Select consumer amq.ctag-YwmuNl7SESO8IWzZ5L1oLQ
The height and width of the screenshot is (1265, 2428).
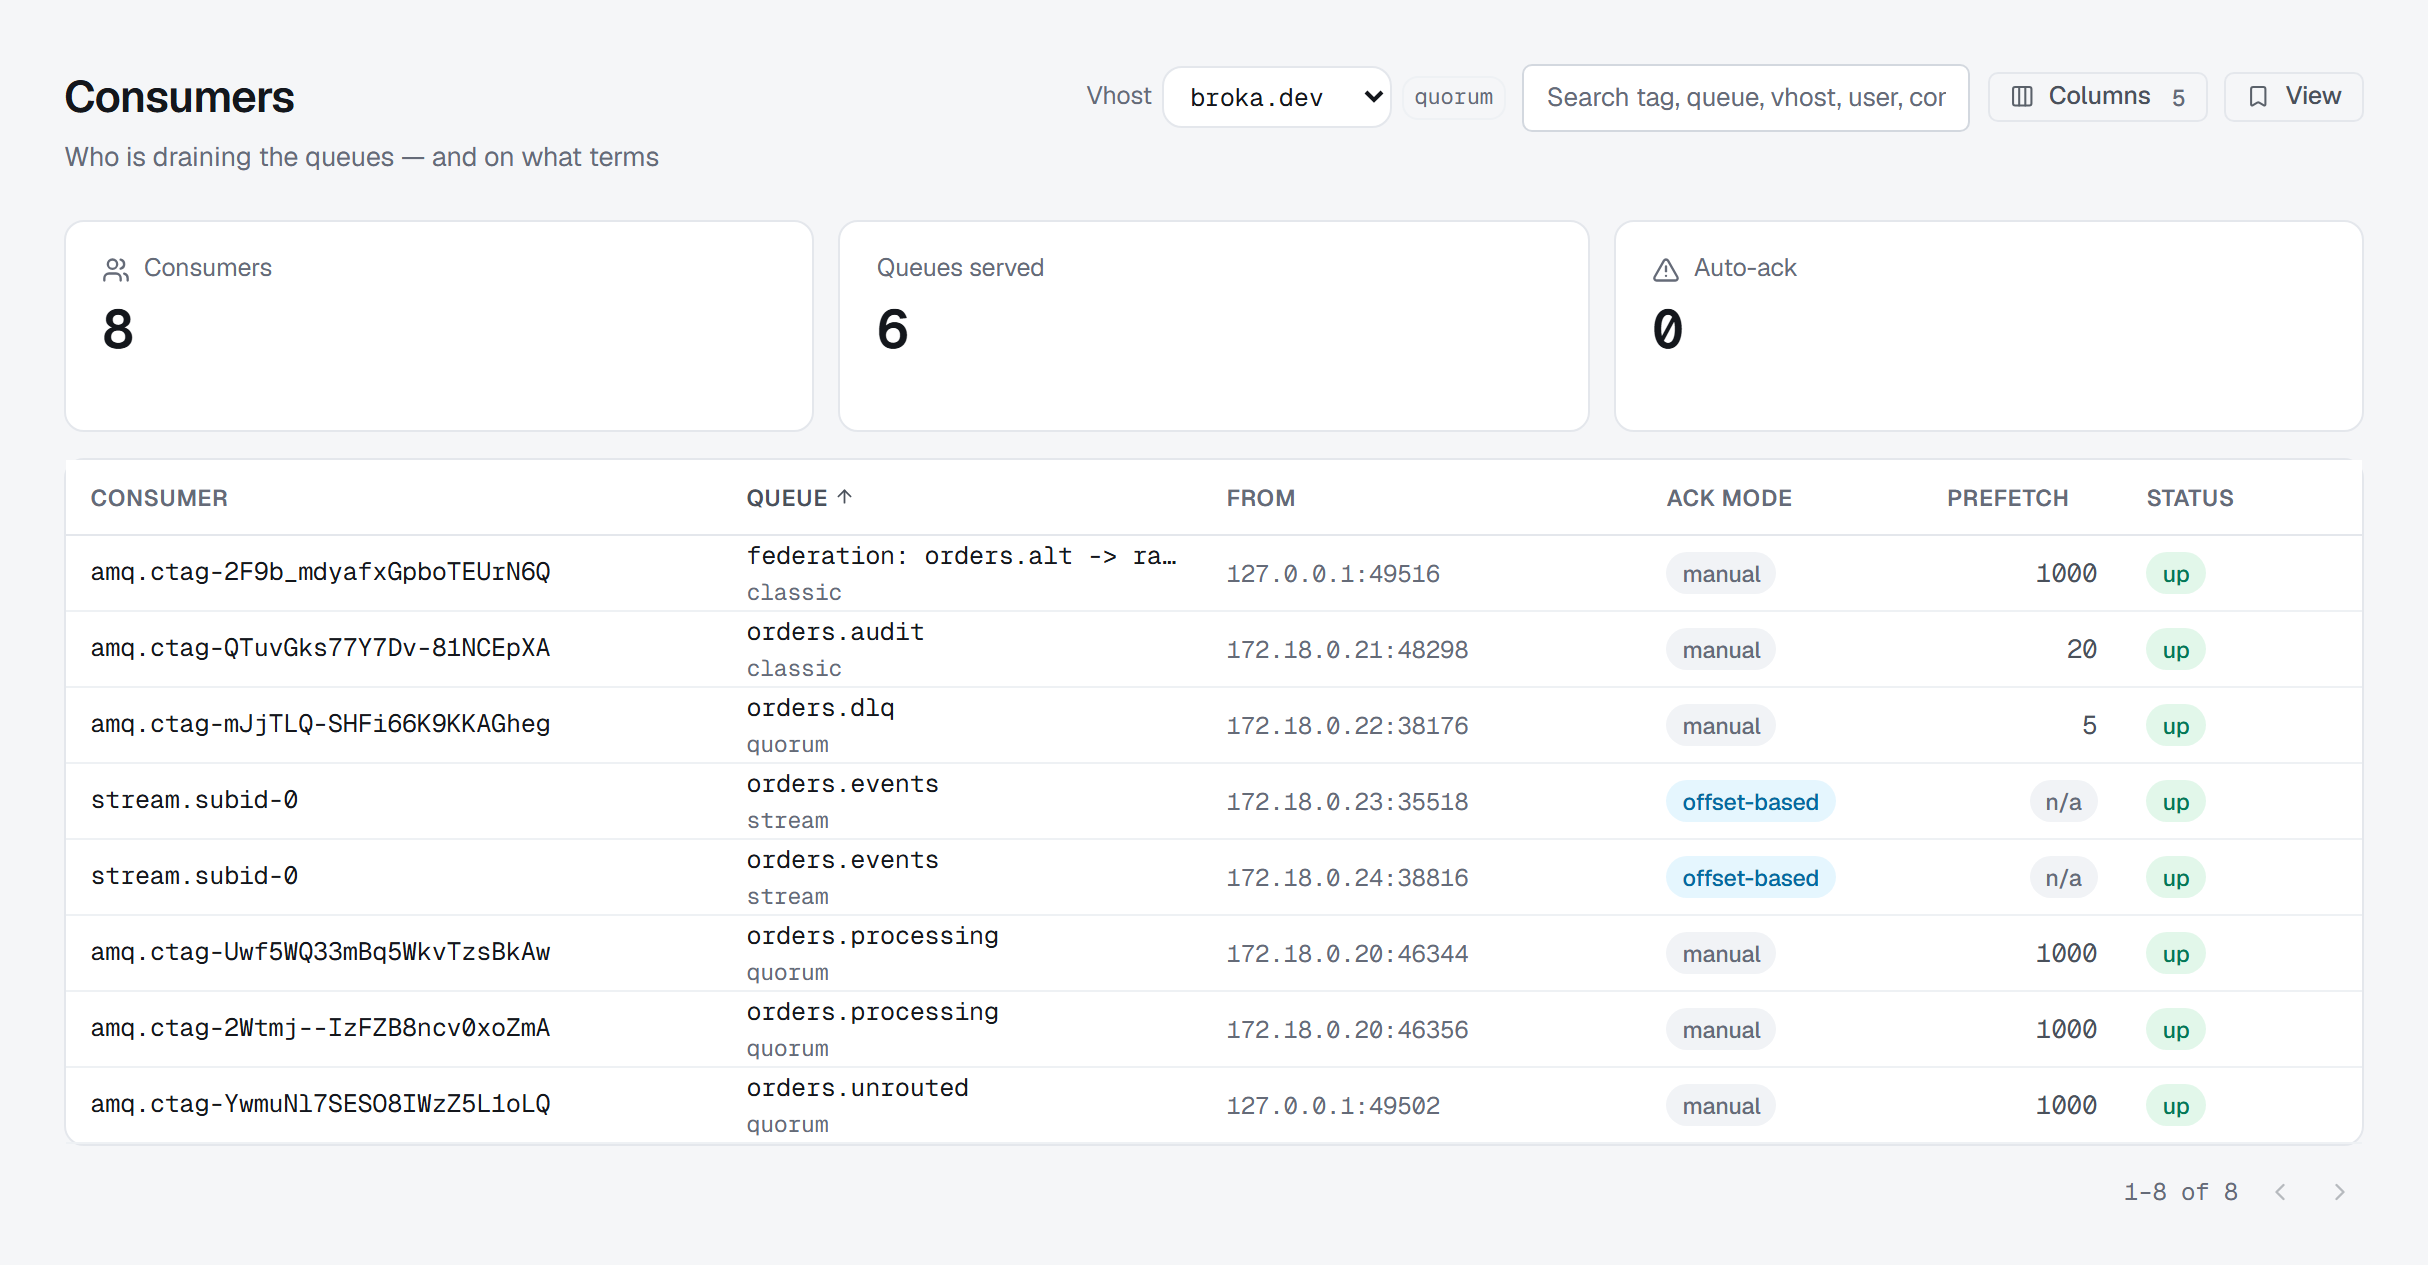pos(320,1105)
